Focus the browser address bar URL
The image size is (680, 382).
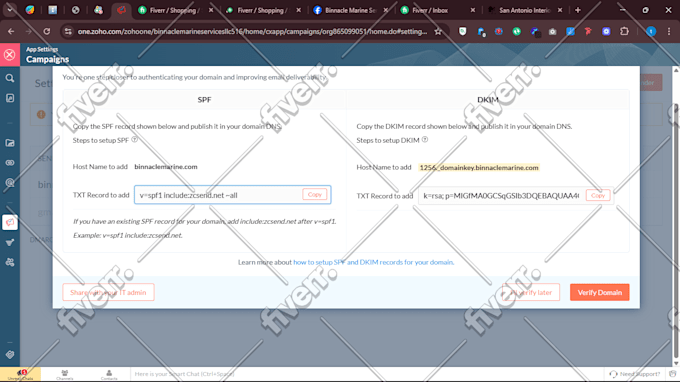pyautogui.click(x=252, y=31)
